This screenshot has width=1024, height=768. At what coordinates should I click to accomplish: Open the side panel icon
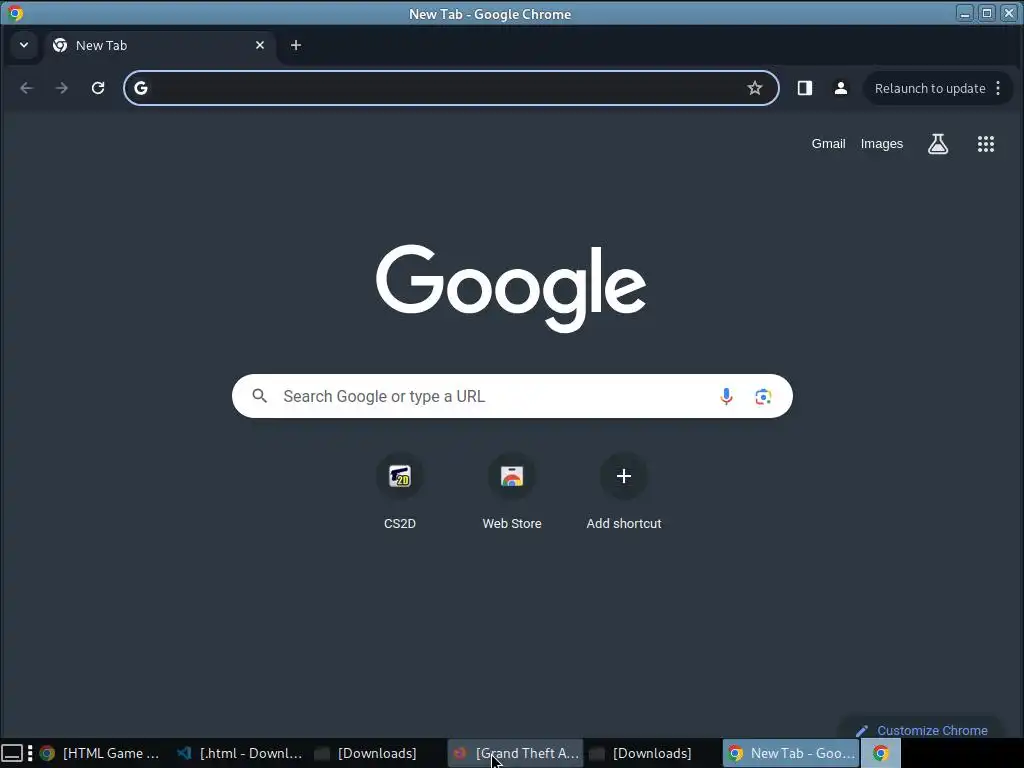tap(805, 88)
